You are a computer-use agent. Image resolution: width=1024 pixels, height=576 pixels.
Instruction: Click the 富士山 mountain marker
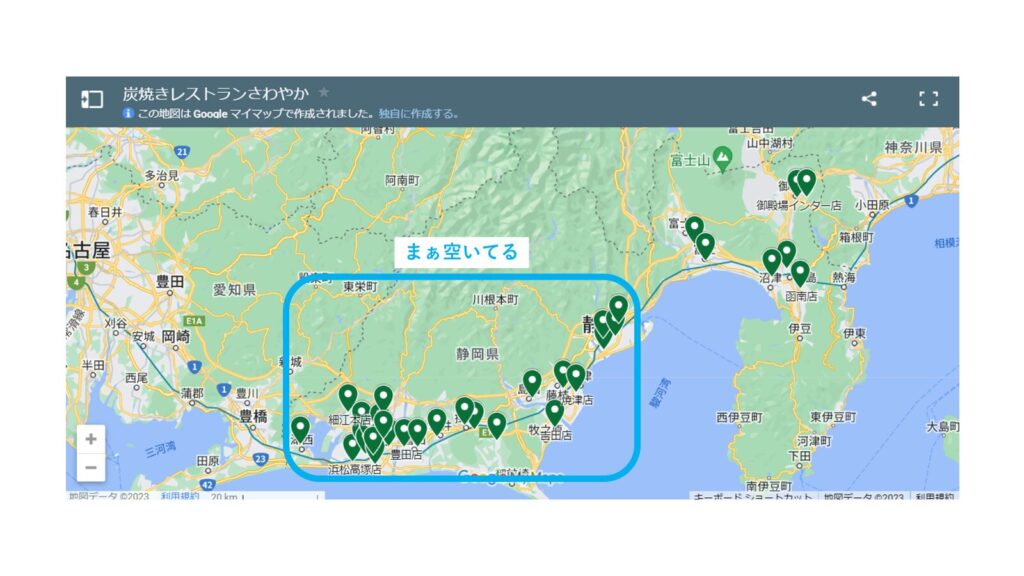pos(722,159)
